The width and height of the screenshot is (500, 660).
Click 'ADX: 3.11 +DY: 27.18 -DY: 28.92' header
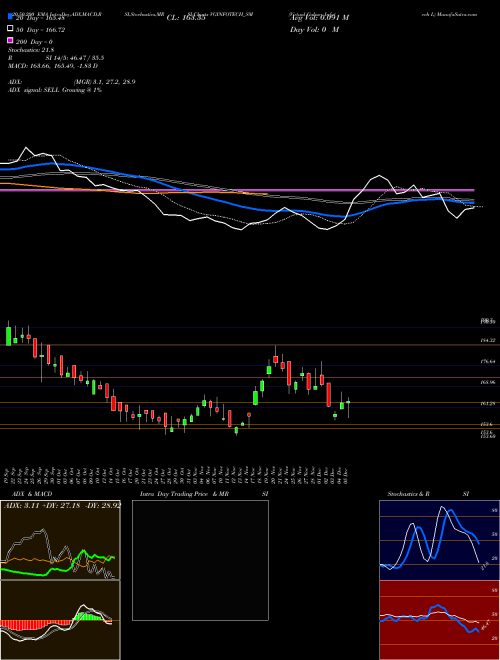[x=62, y=505]
